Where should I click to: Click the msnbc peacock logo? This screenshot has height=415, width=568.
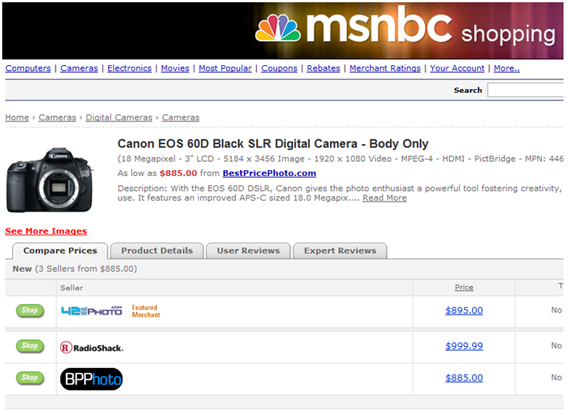[278, 28]
